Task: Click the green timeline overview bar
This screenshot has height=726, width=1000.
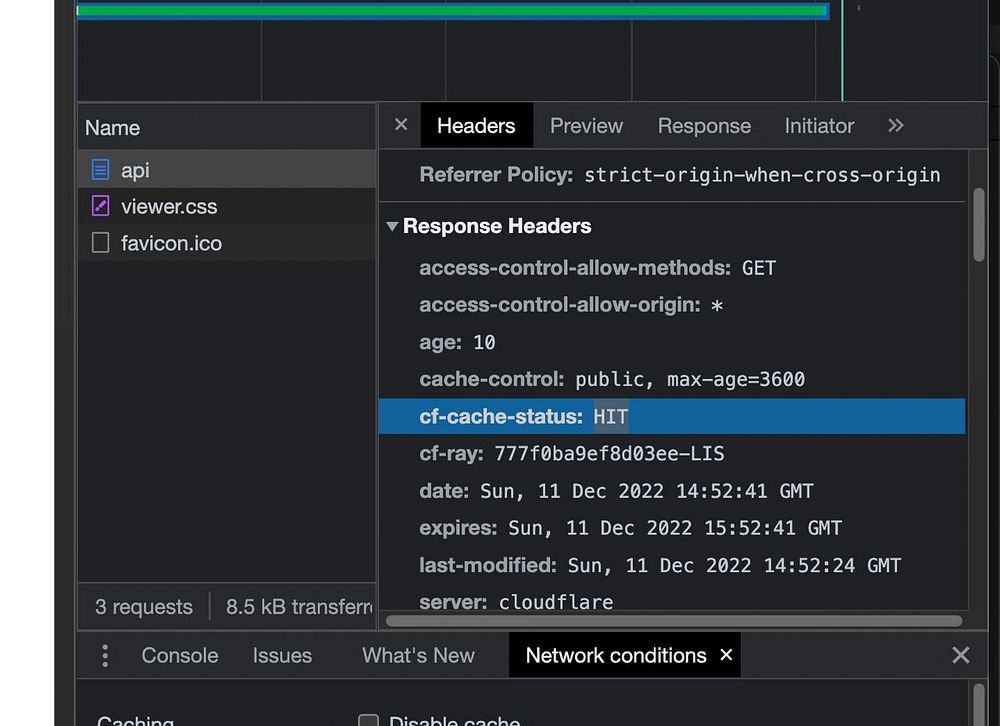Action: tap(450, 11)
